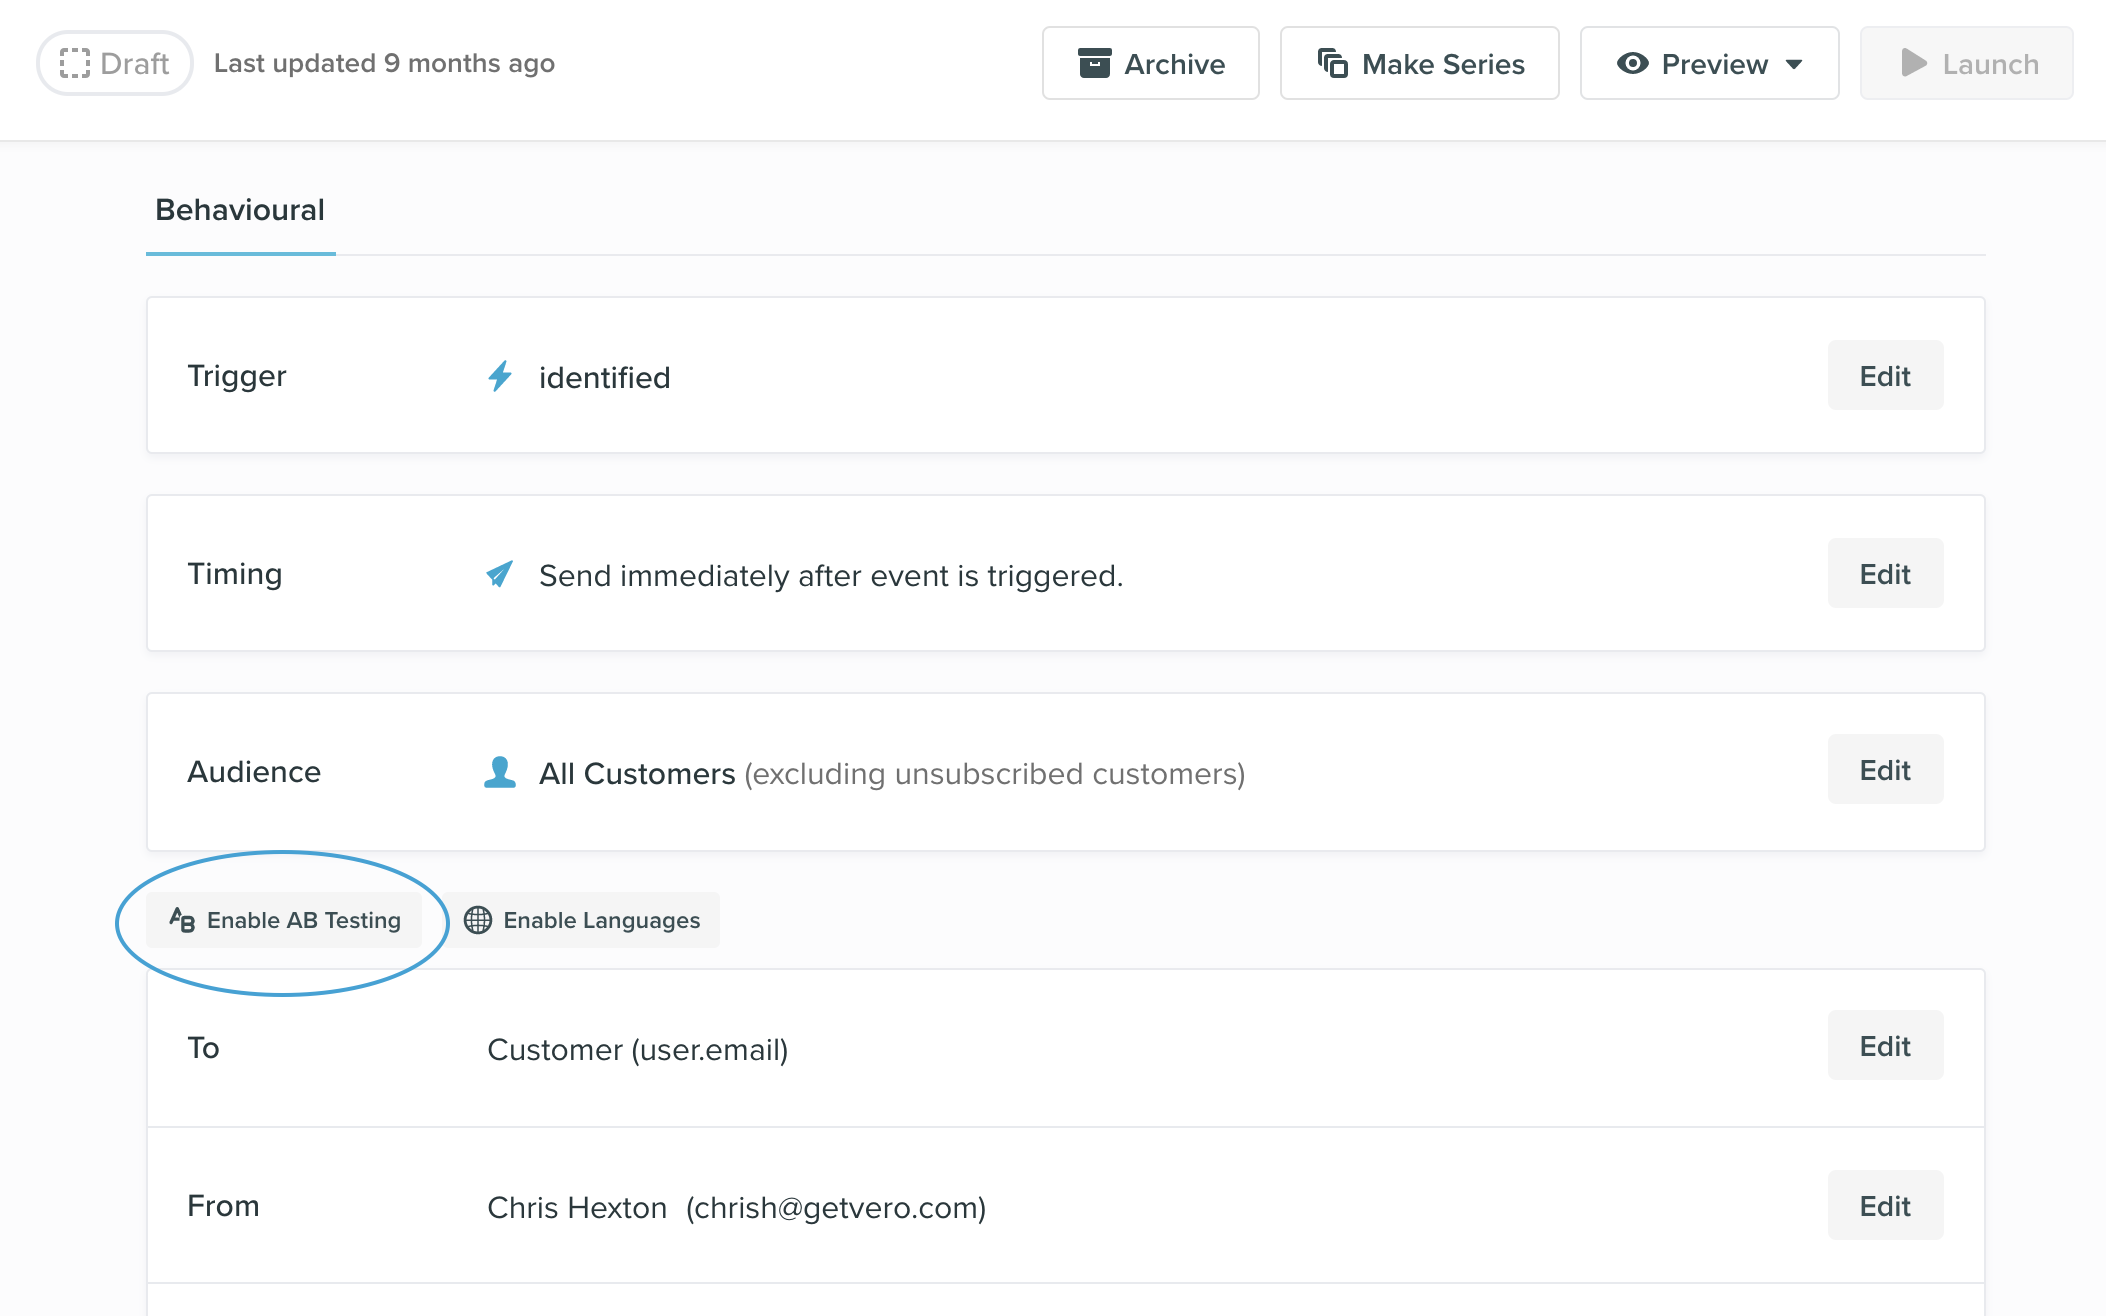Switch to the Behavioural tab
The width and height of the screenshot is (2106, 1316).
click(239, 210)
